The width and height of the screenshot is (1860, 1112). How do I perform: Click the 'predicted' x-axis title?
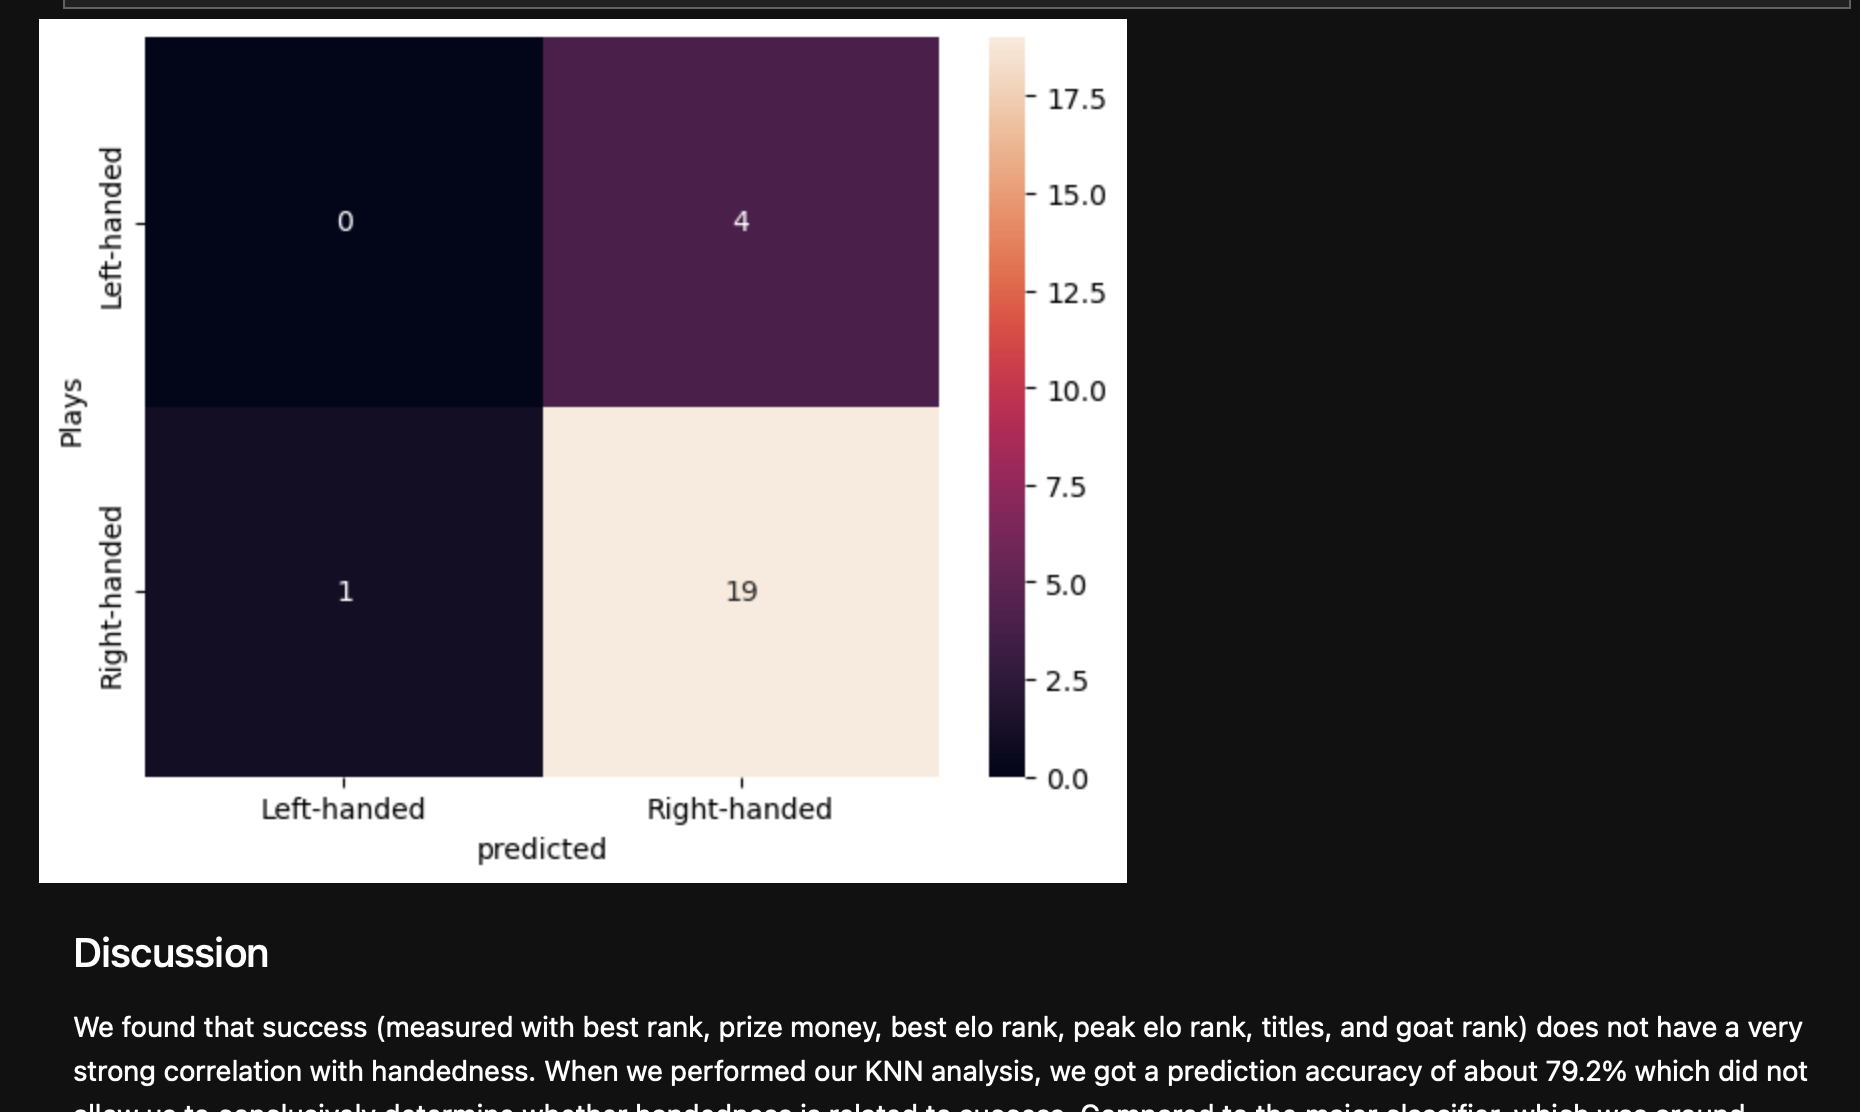point(541,849)
